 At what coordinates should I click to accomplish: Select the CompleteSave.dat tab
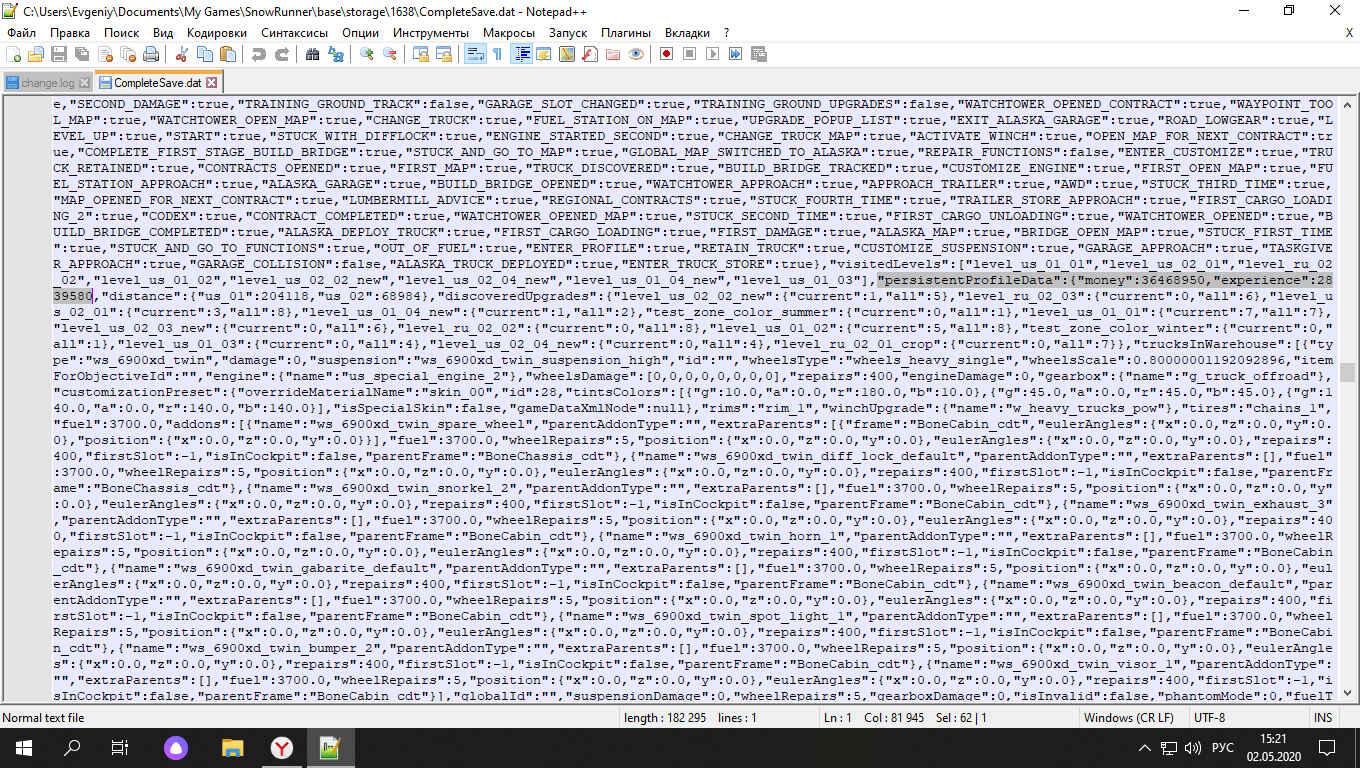tap(157, 82)
